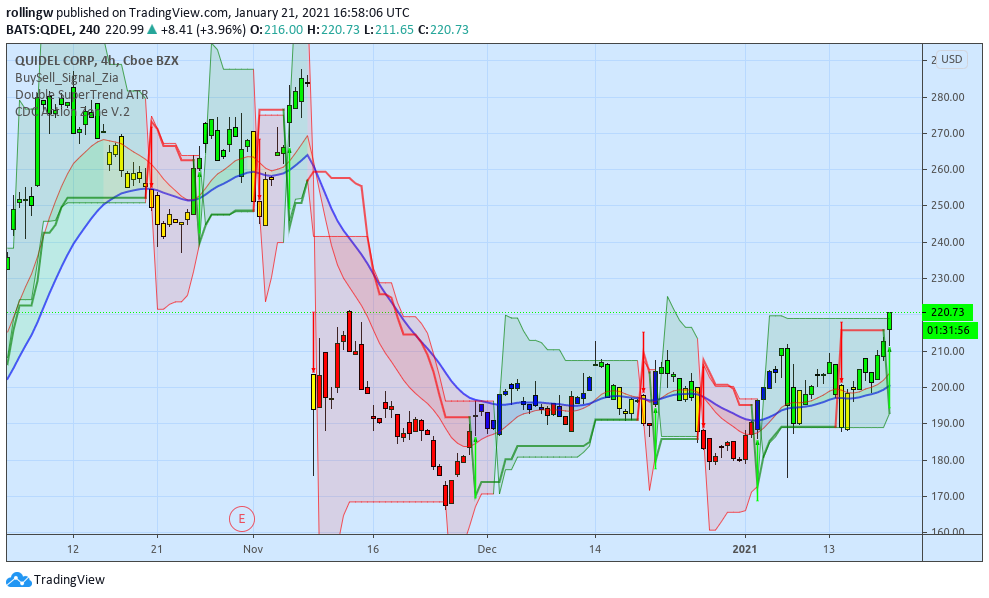Click the 01:31:56 bar countdown label

tap(948, 330)
